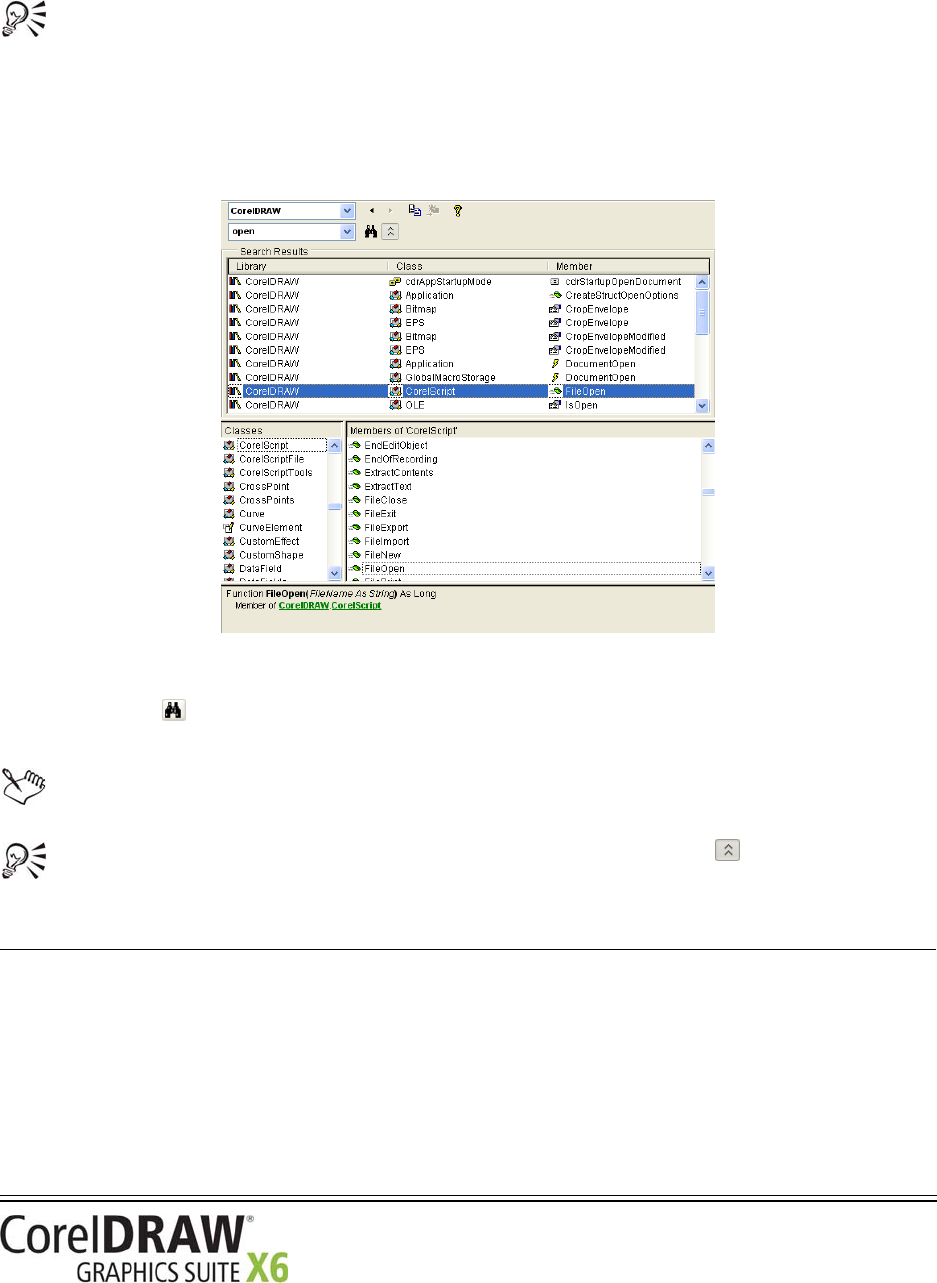Follow the CorelScript link in details pane
Screen dimensions: 937x1283
pos(356,606)
